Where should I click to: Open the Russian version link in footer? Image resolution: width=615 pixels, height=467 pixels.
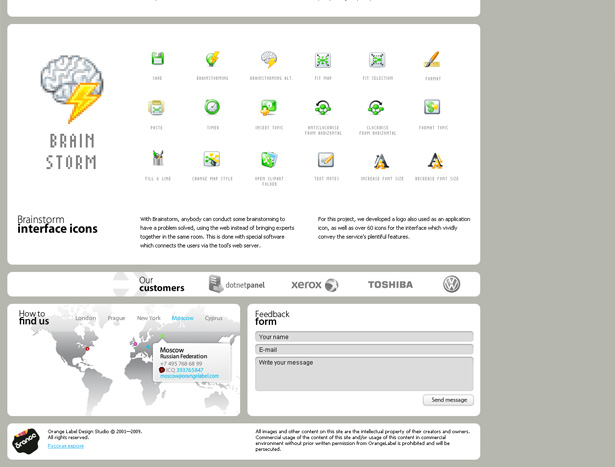click(66, 446)
